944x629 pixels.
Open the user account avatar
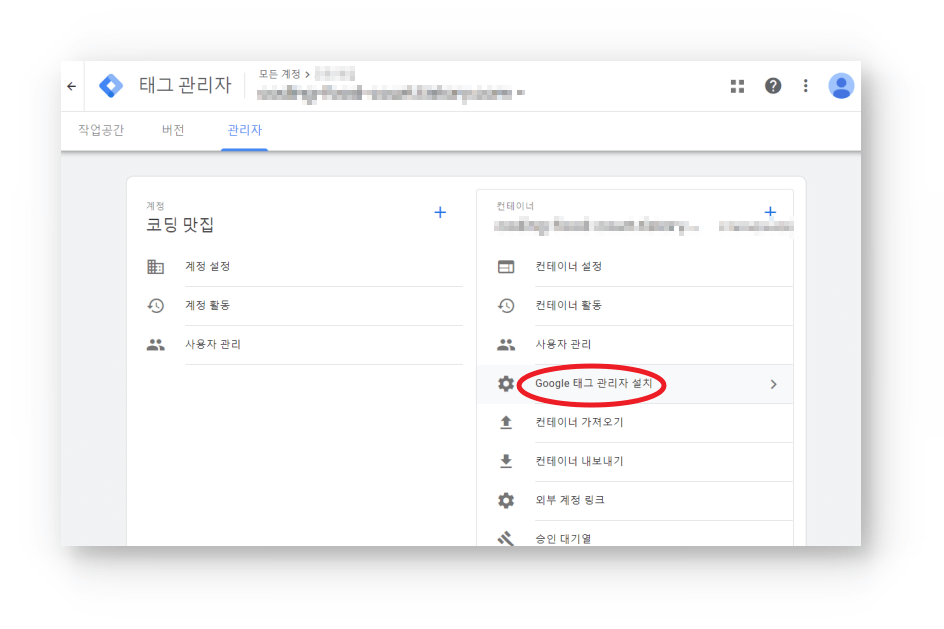840,86
